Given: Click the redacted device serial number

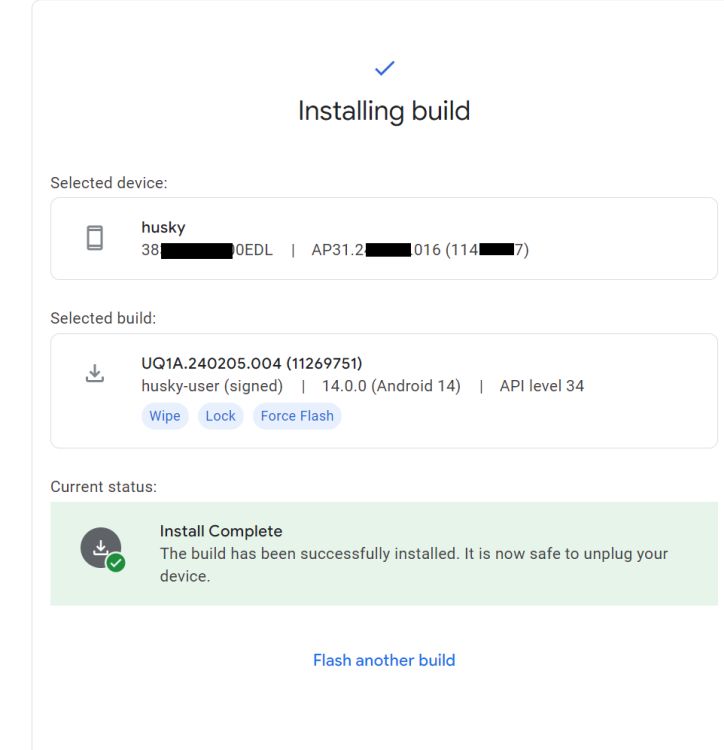Looking at the screenshot, I should pyautogui.click(x=207, y=250).
